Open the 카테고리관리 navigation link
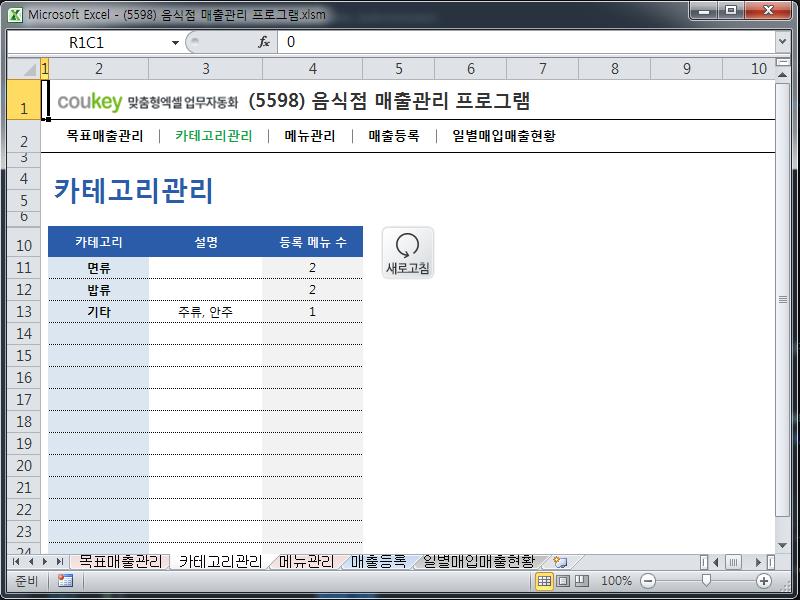The image size is (800, 600). 214,136
